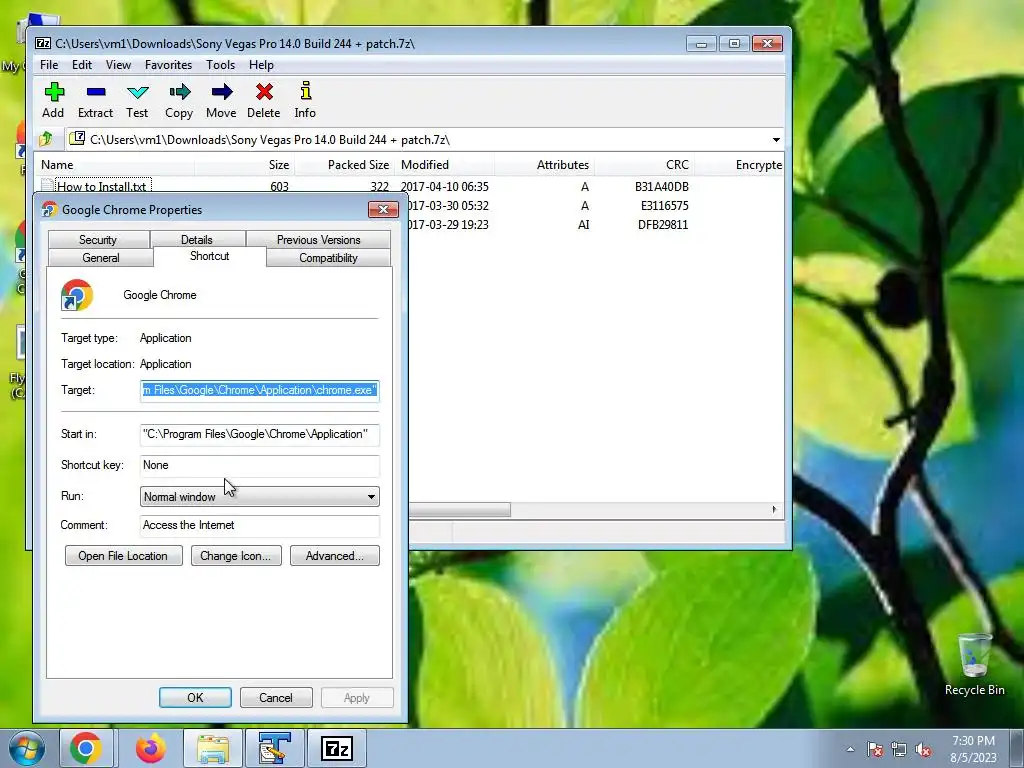
Task: Open the Favorites menu in 7-Zip
Action: (168, 65)
